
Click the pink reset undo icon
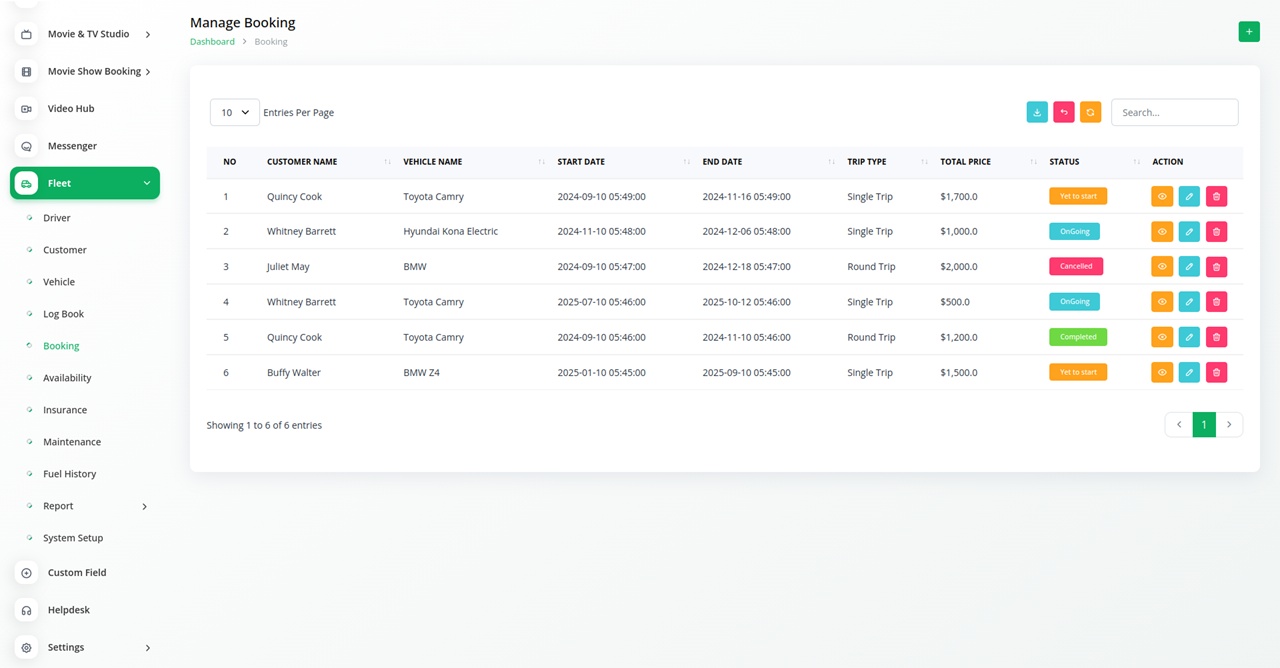(x=1064, y=112)
